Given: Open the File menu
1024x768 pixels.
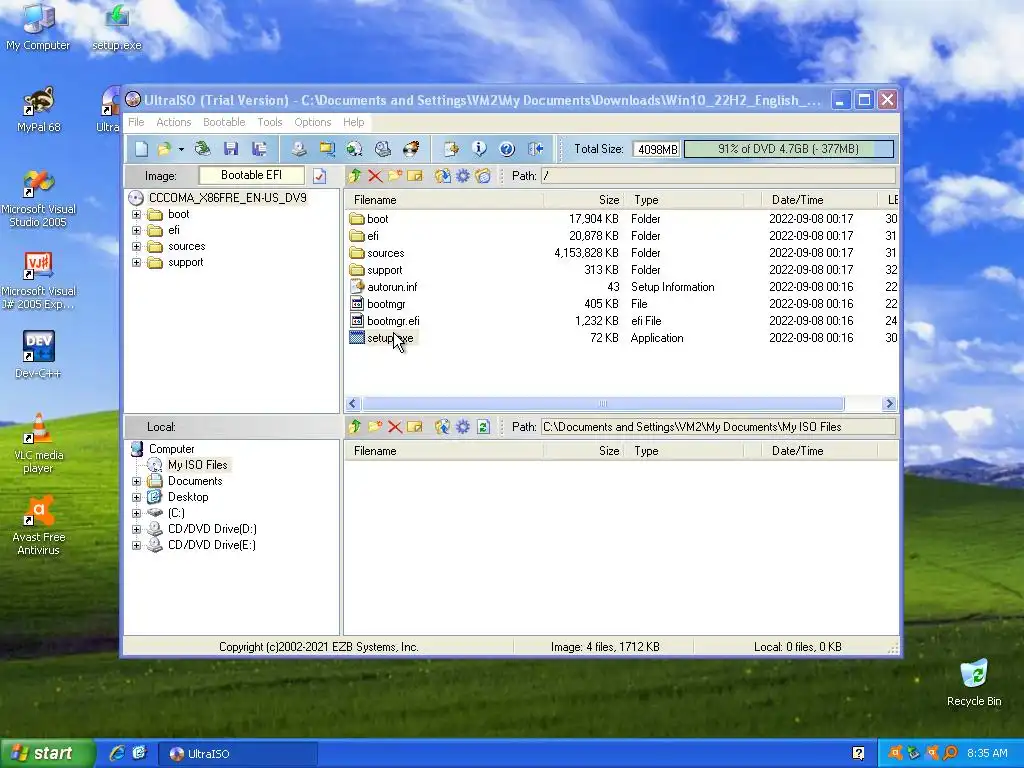Looking at the screenshot, I should [136, 122].
